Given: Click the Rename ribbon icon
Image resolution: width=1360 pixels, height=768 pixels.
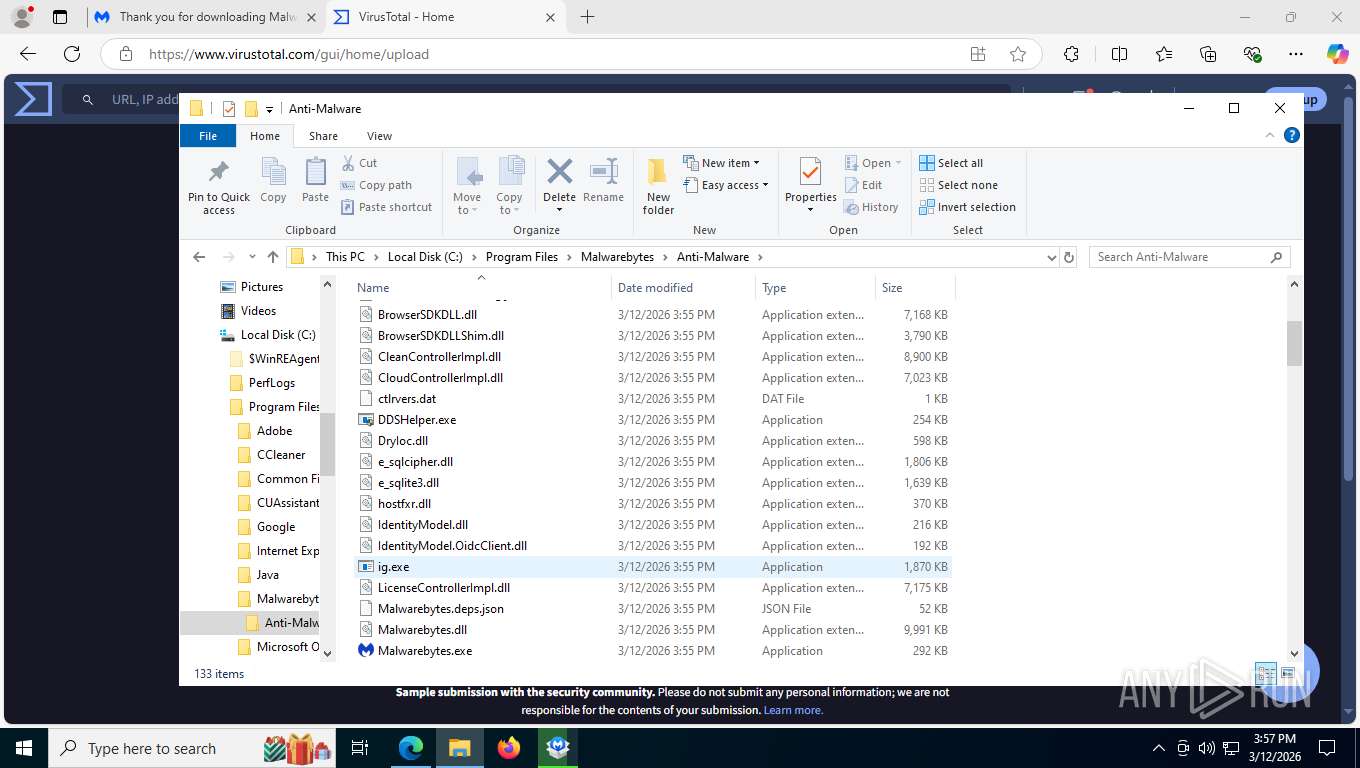Looking at the screenshot, I should 603,181.
